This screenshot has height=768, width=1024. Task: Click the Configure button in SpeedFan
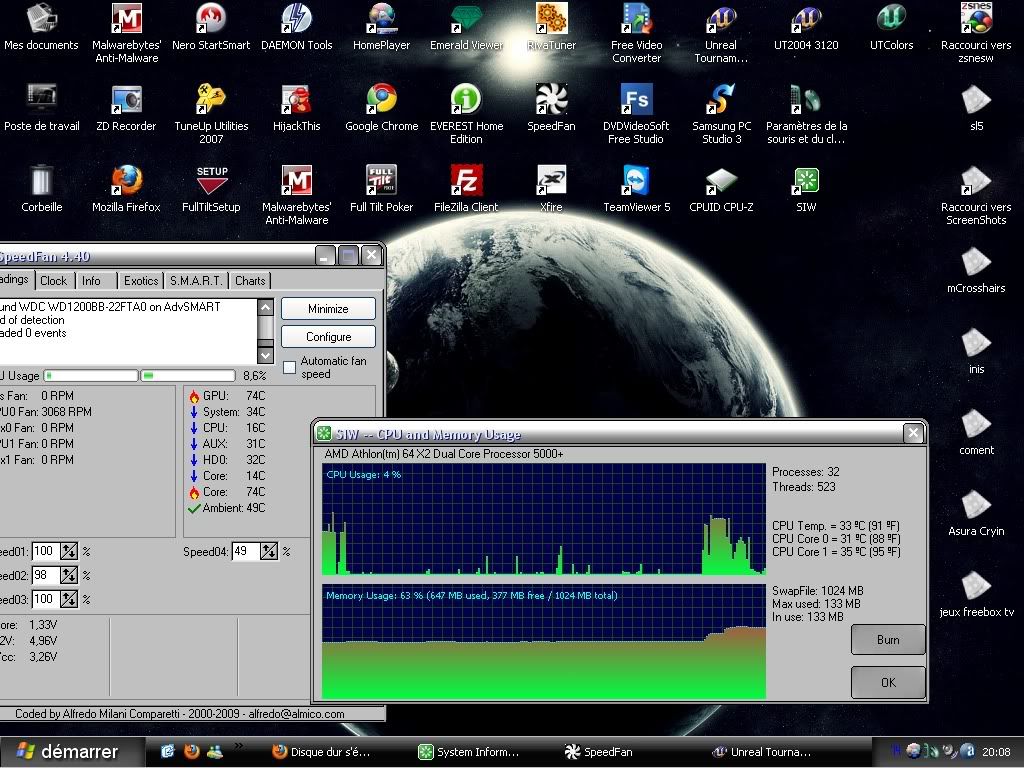coord(328,337)
